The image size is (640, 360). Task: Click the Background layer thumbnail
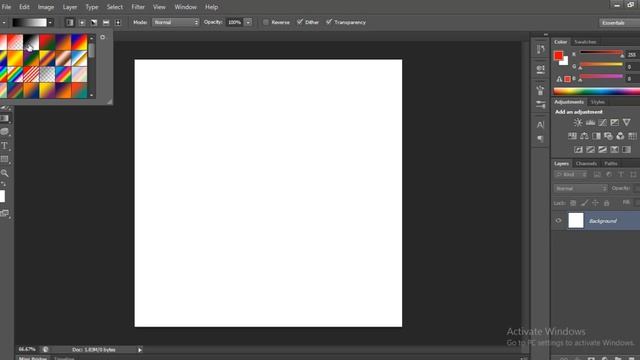tap(576, 220)
